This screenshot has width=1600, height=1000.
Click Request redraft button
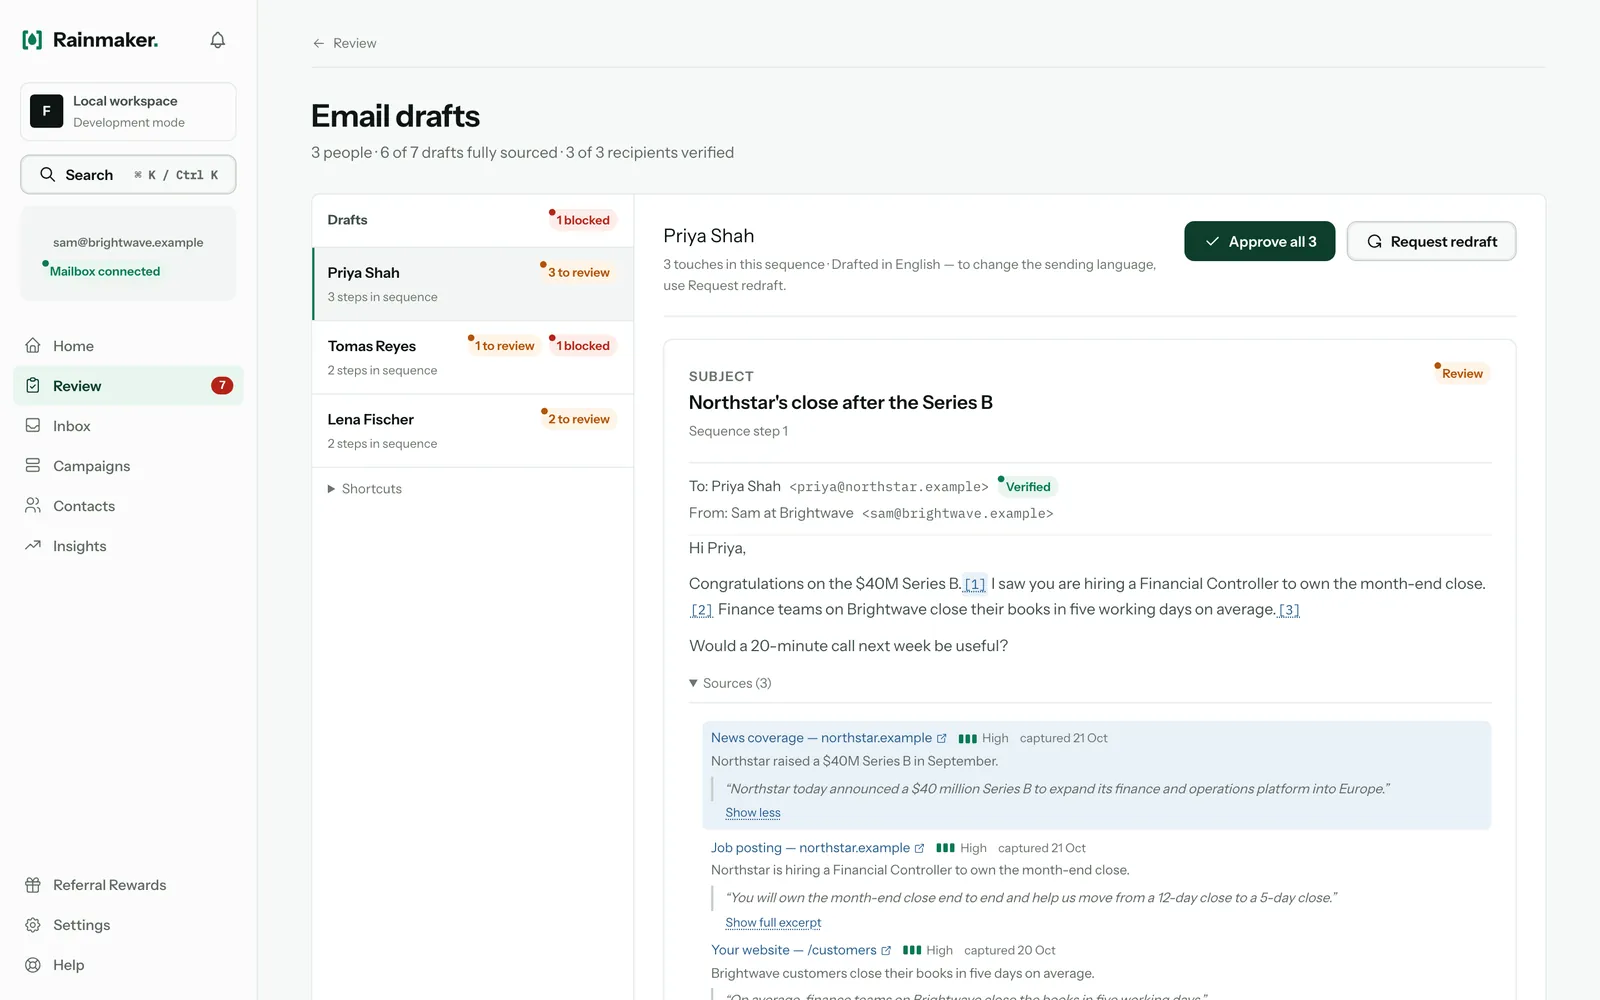(x=1431, y=241)
